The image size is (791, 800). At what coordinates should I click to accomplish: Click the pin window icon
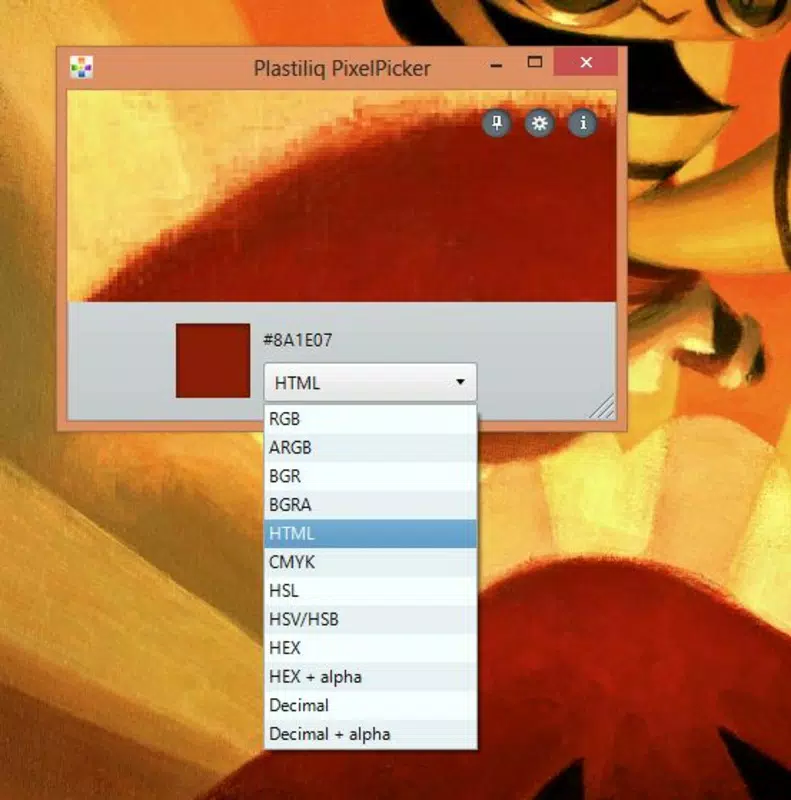[497, 123]
